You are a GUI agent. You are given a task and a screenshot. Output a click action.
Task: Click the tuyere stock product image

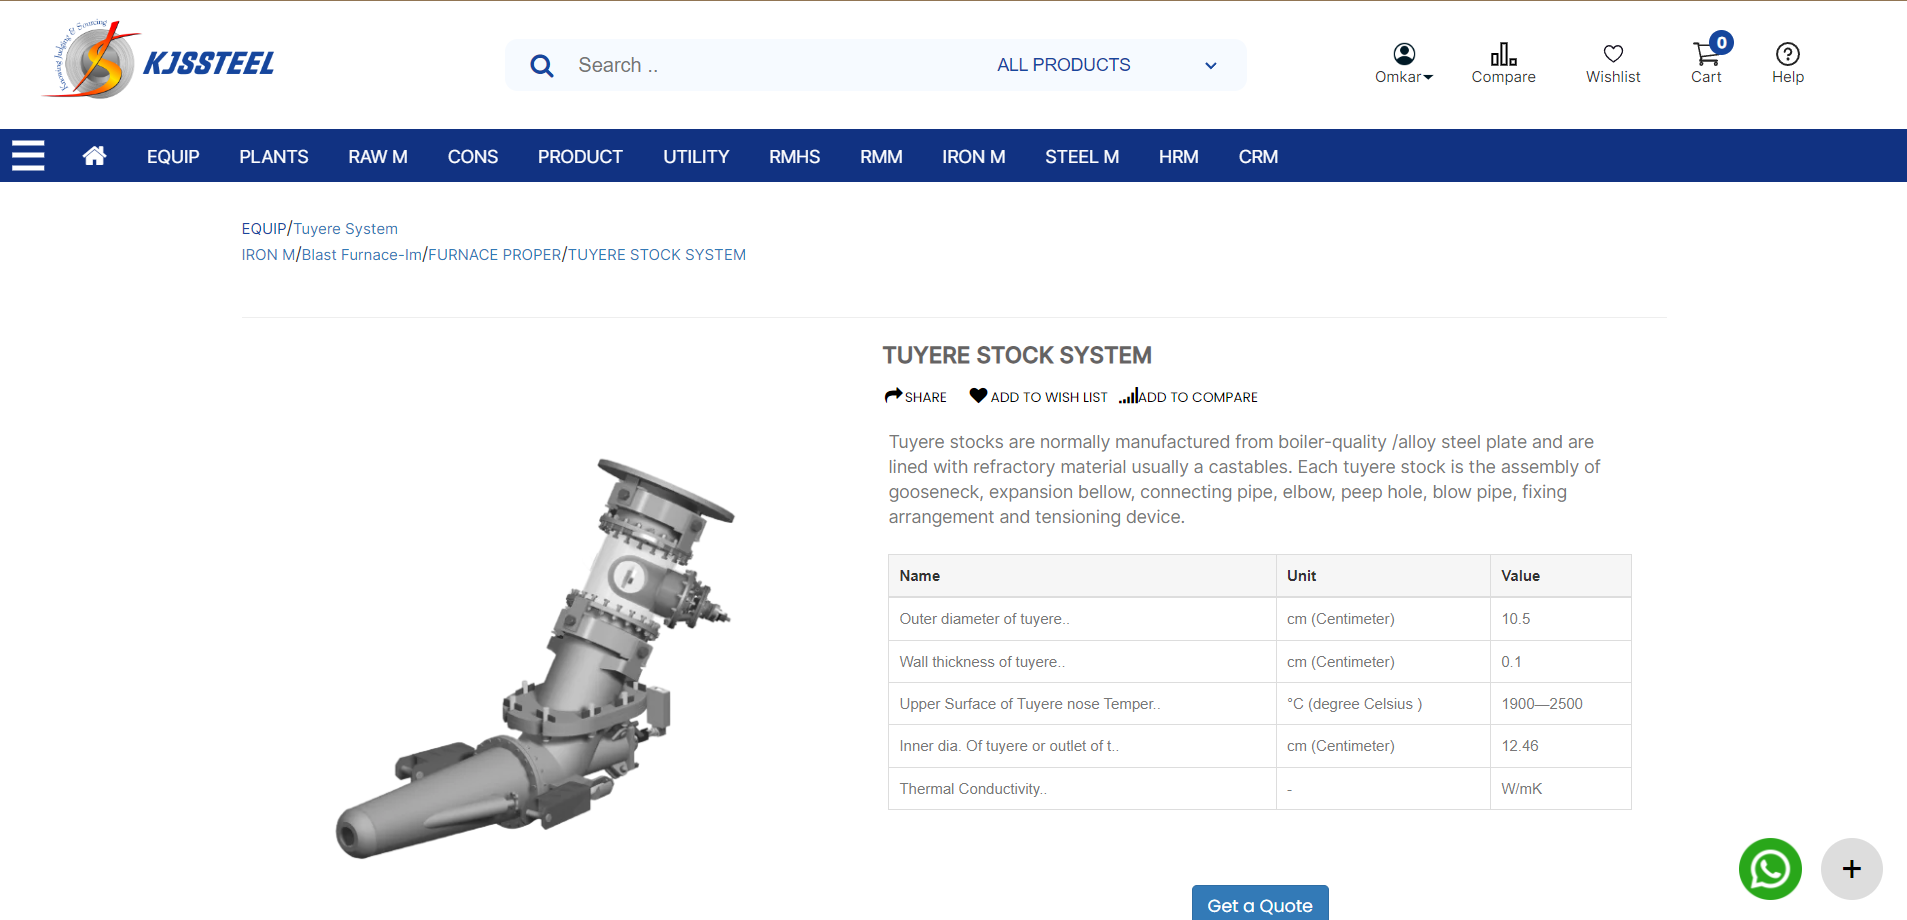click(535, 658)
